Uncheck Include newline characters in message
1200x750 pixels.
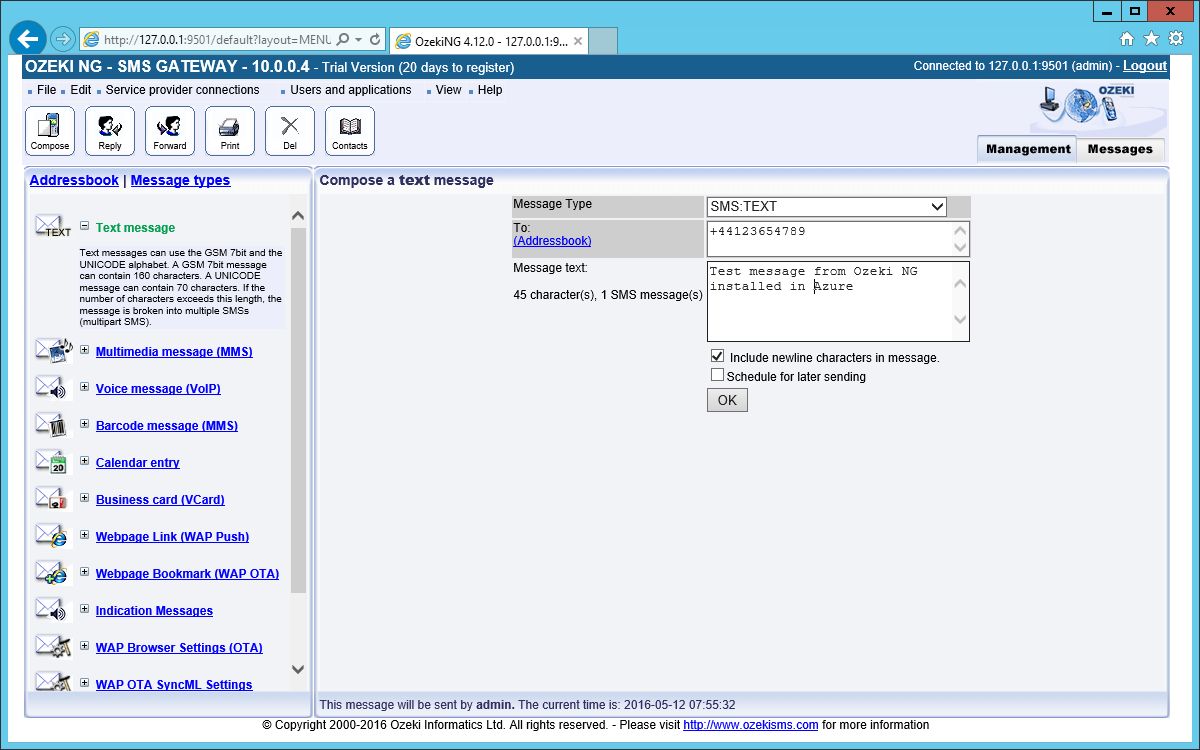click(x=717, y=356)
